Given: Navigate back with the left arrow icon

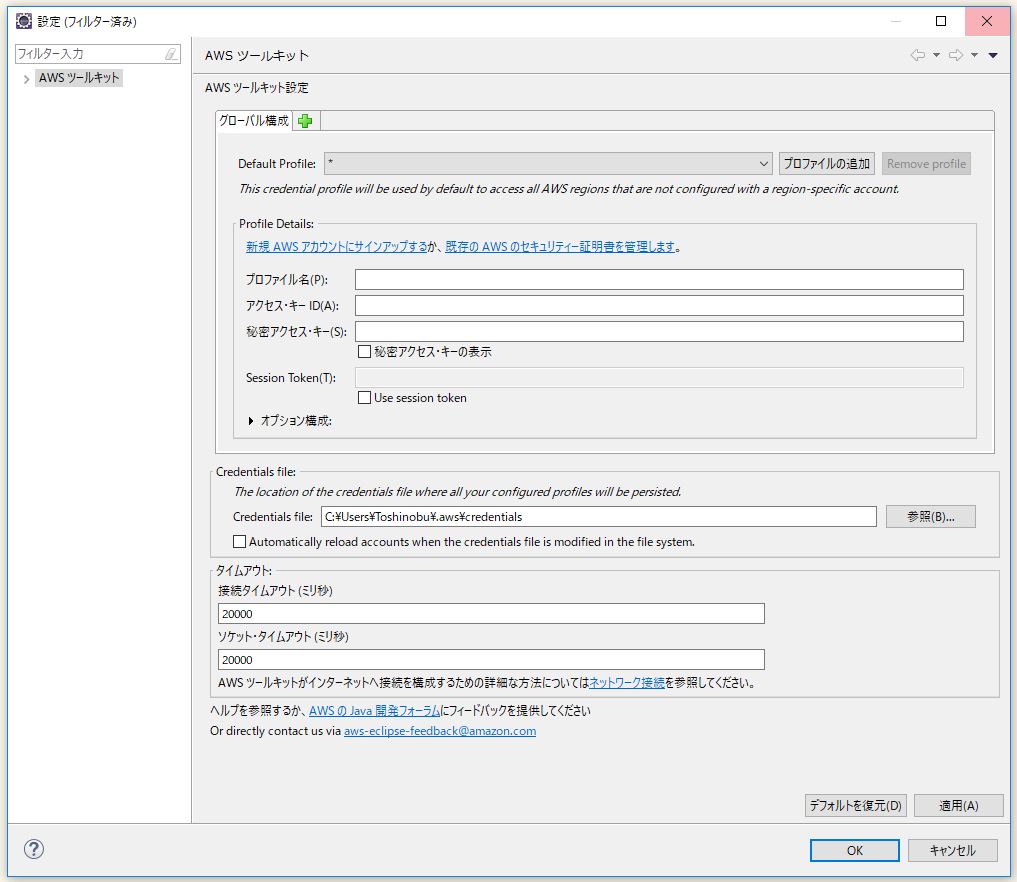Looking at the screenshot, I should click(x=917, y=55).
